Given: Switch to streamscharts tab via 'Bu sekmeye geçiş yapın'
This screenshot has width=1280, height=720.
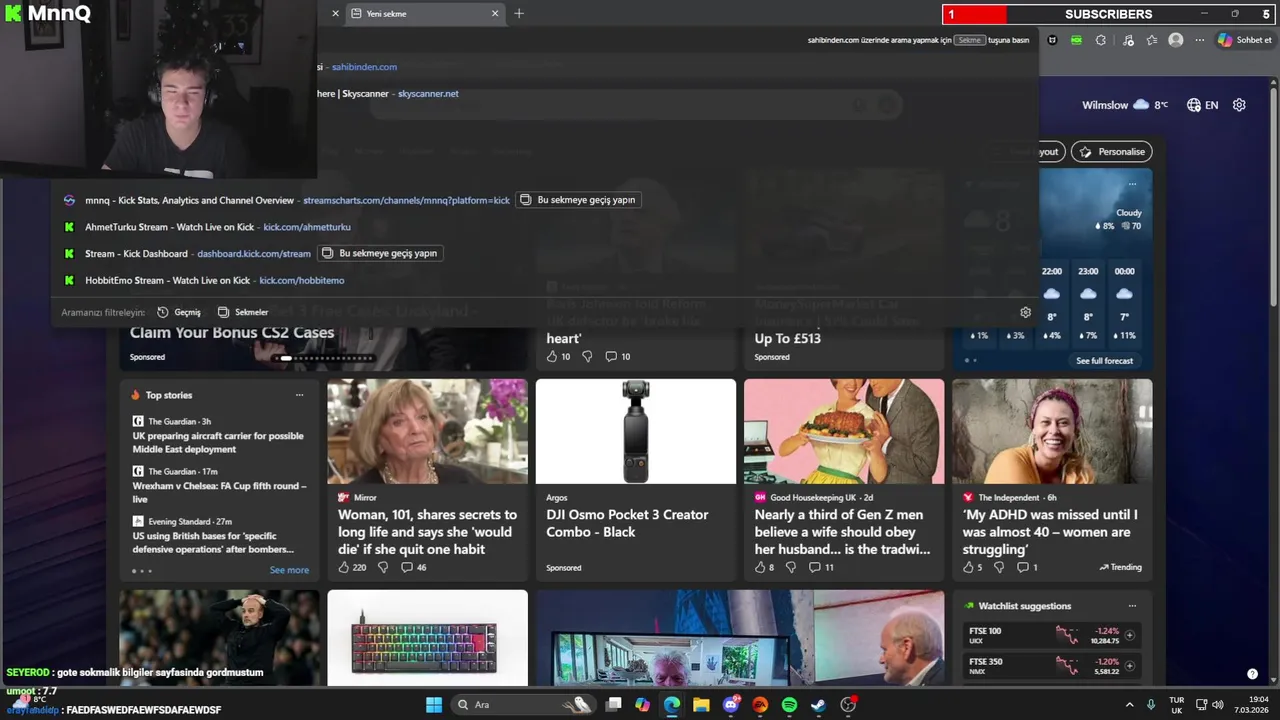Looking at the screenshot, I should click(577, 200).
